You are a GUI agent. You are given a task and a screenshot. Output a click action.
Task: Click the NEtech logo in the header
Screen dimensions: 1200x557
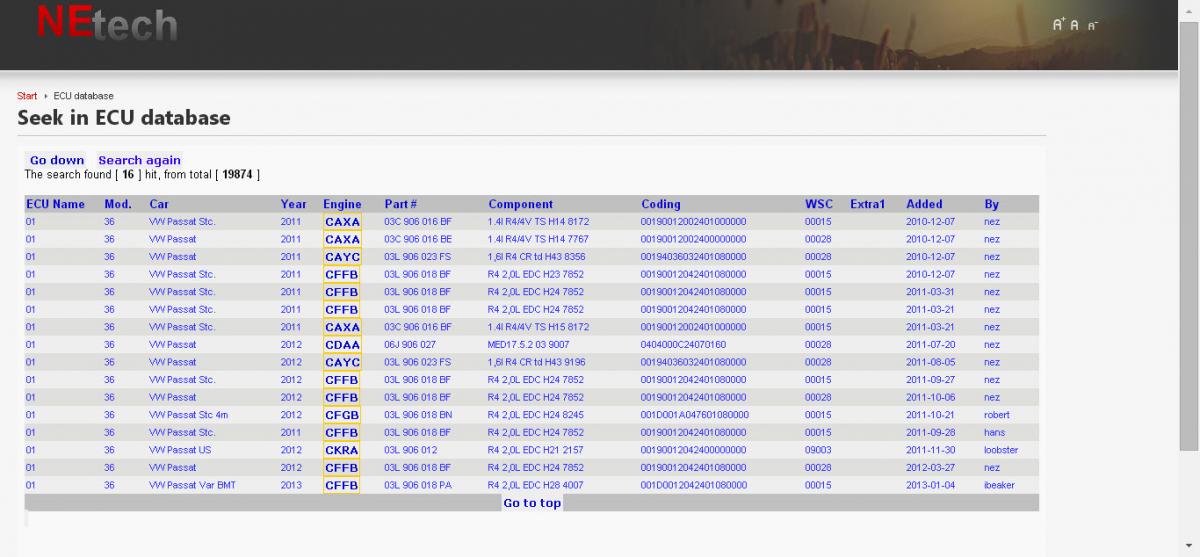tap(107, 23)
